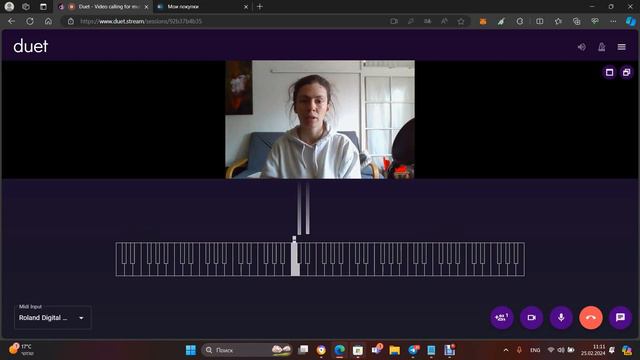View site information lock icon
This screenshot has width=640, height=360.
point(71,21)
